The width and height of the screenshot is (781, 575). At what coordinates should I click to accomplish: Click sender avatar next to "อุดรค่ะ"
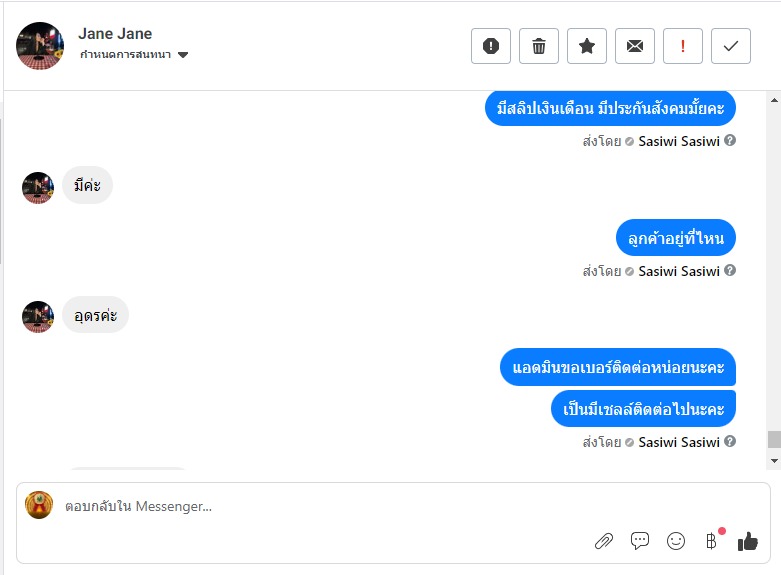[38, 317]
